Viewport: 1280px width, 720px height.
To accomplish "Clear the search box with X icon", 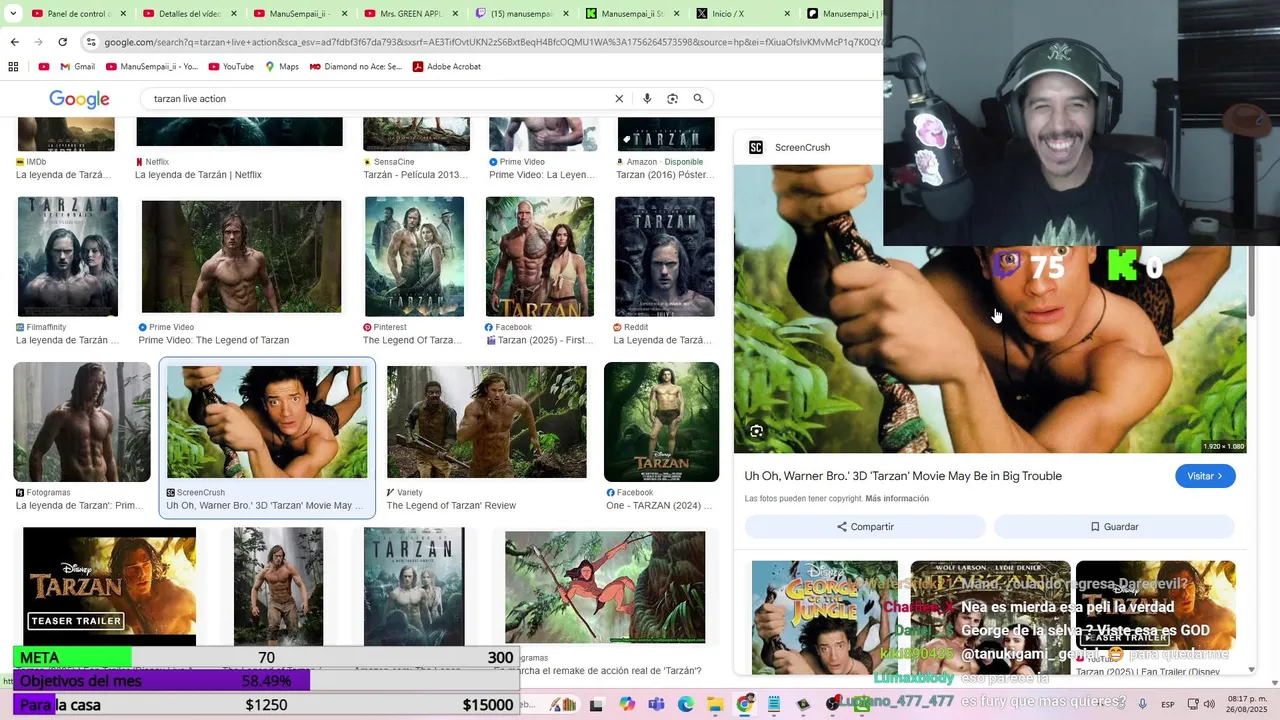I will [619, 99].
